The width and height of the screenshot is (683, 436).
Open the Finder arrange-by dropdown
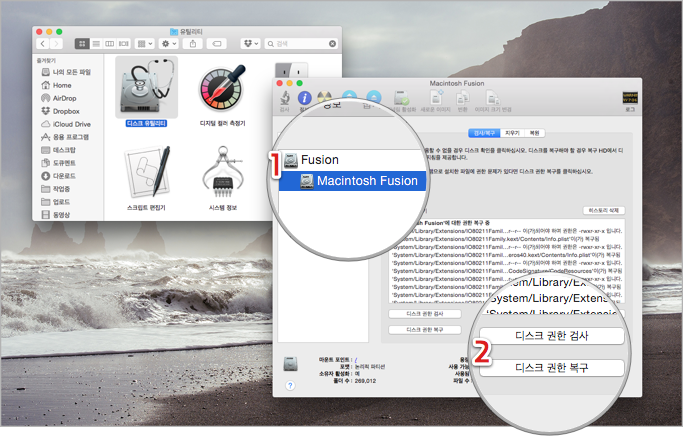[x=145, y=44]
